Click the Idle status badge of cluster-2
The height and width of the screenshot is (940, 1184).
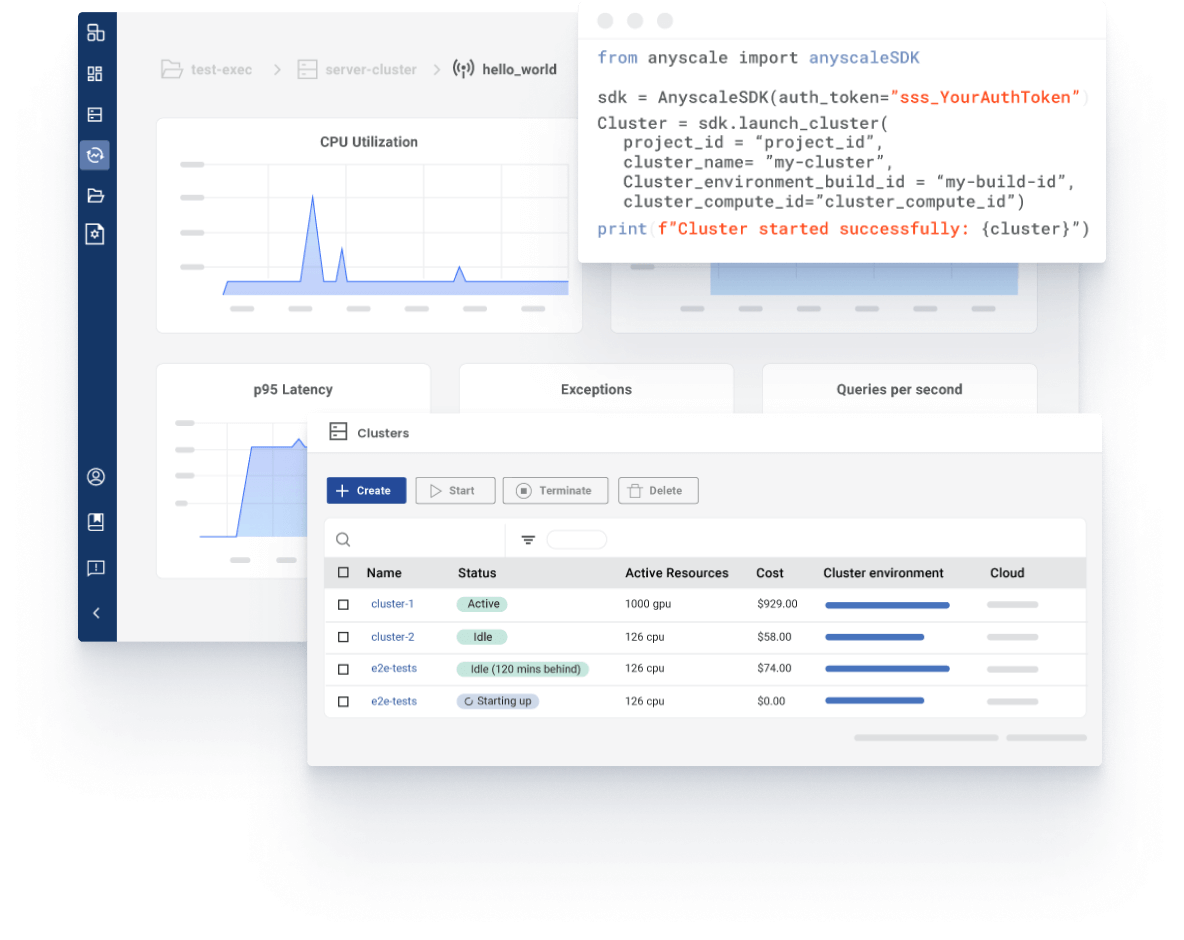[x=483, y=637]
